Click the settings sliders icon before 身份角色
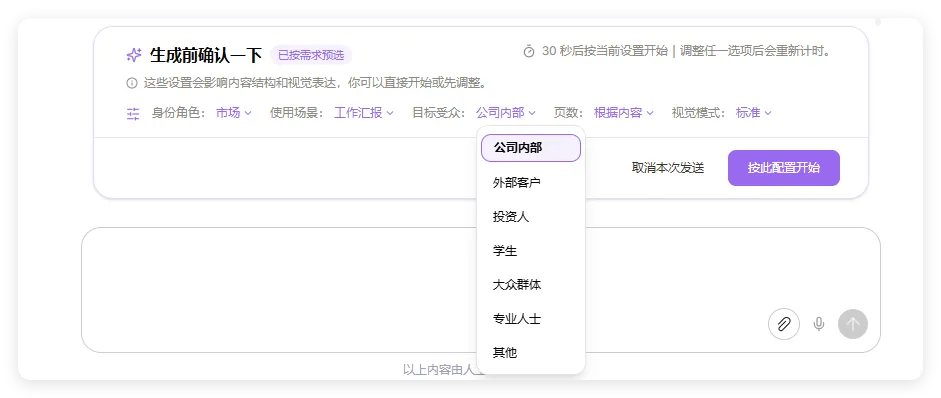The width and height of the screenshot is (941, 398). (x=133, y=113)
